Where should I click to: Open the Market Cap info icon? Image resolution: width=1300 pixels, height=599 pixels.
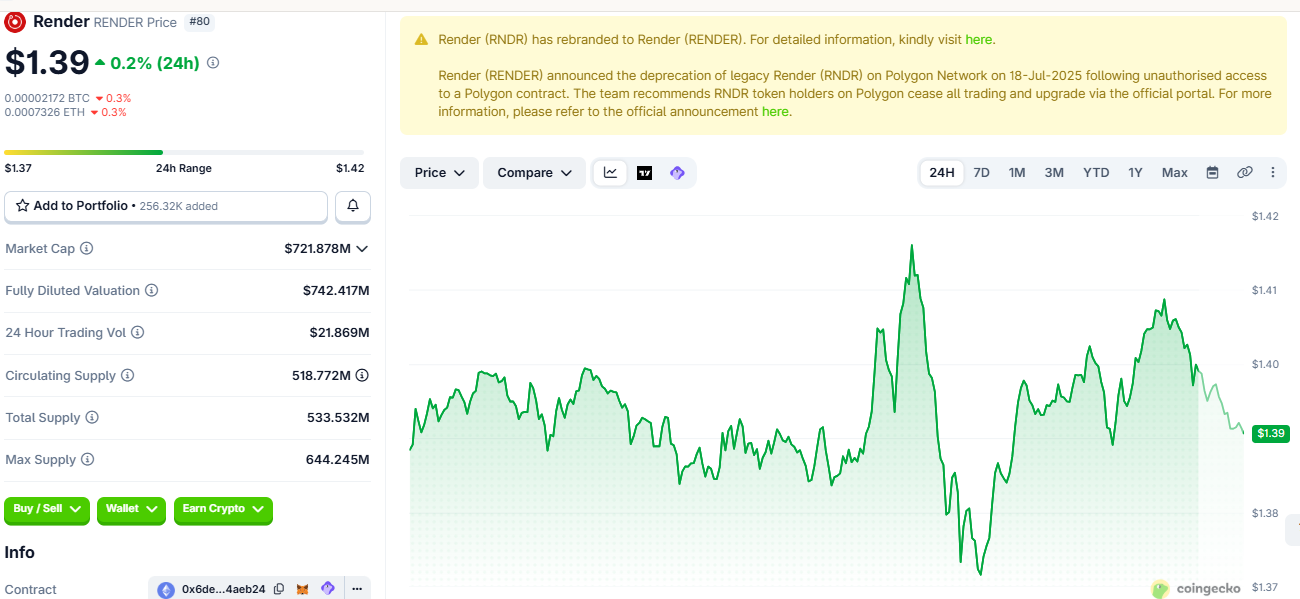[x=87, y=248]
